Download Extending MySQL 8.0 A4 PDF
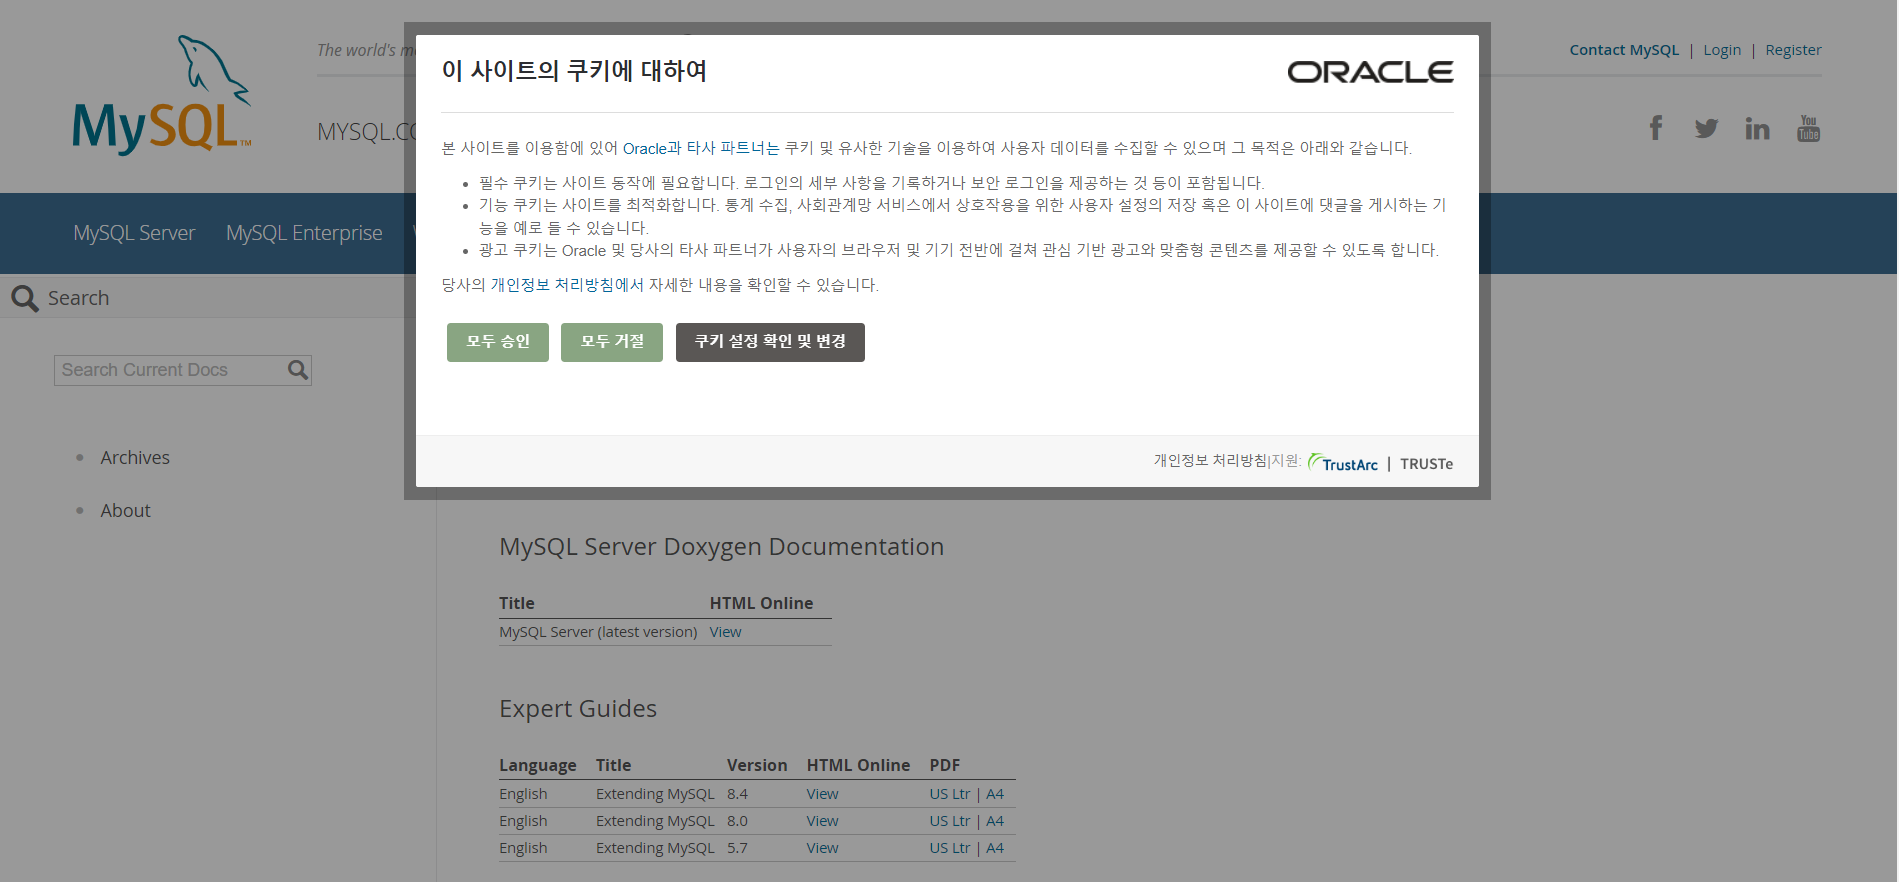Image resolution: width=1899 pixels, height=882 pixels. (x=994, y=821)
